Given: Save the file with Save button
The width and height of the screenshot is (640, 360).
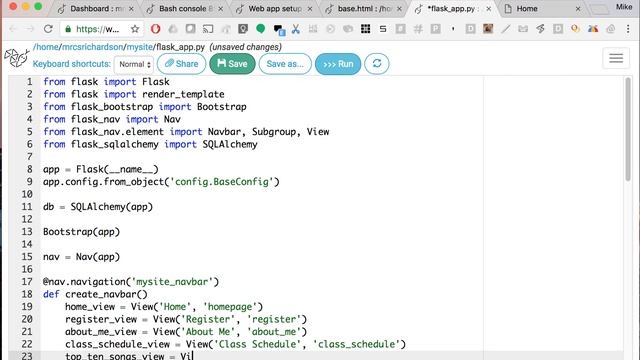Looking at the screenshot, I should pyautogui.click(x=232, y=64).
